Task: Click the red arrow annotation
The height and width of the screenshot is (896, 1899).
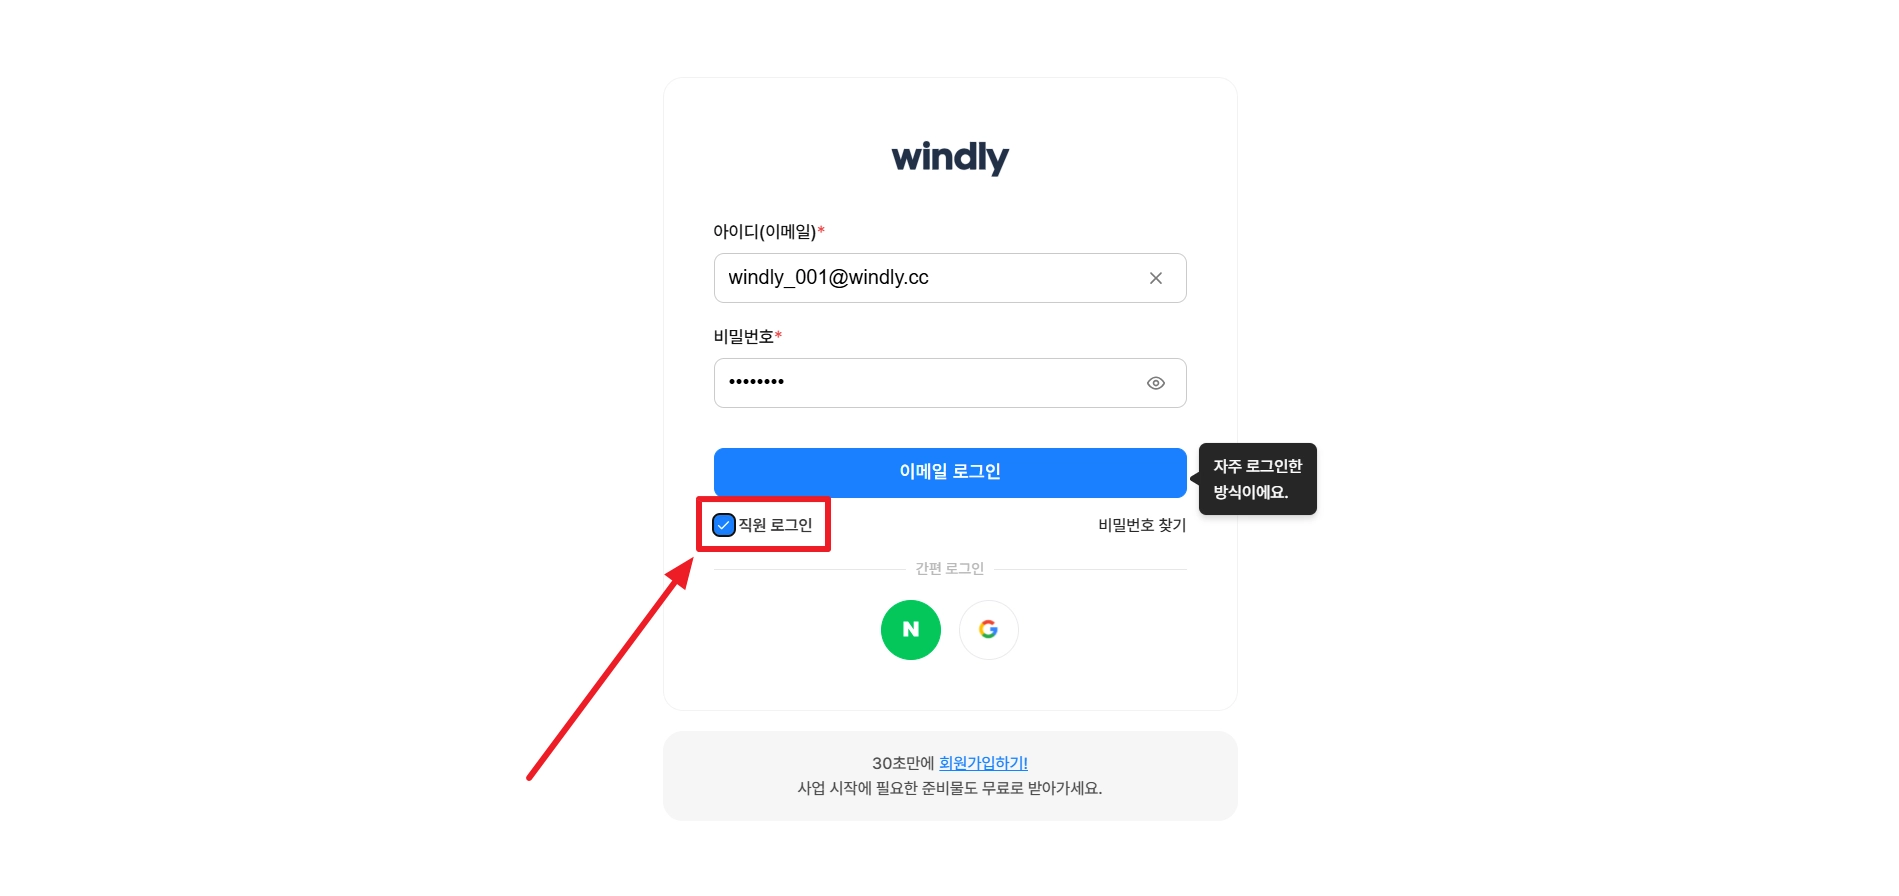Action: 610,669
